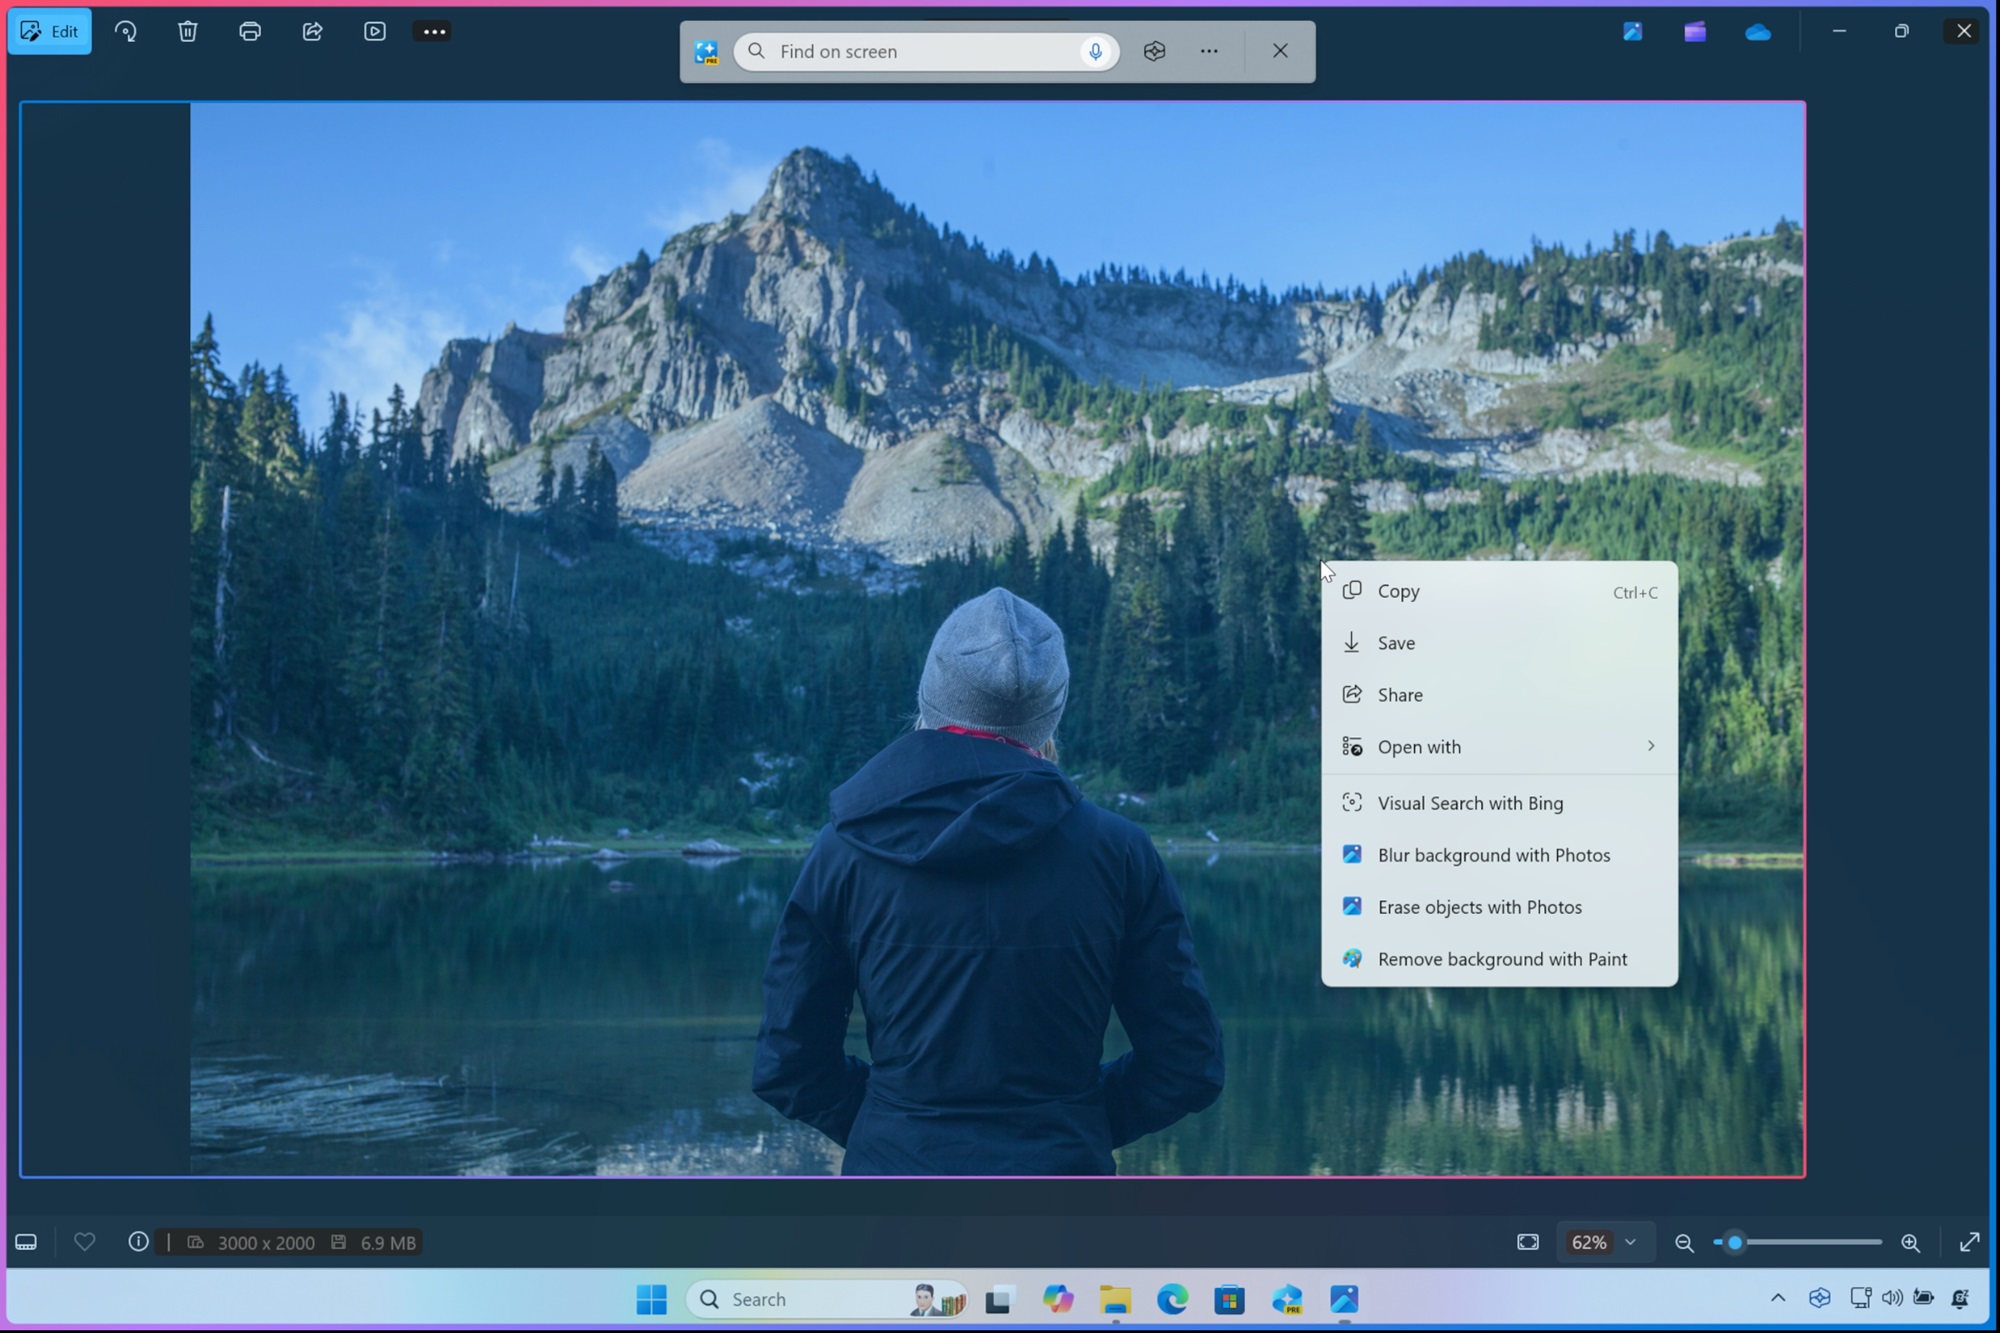Select Blur background with Photos
The width and height of the screenshot is (2000, 1333).
point(1493,854)
